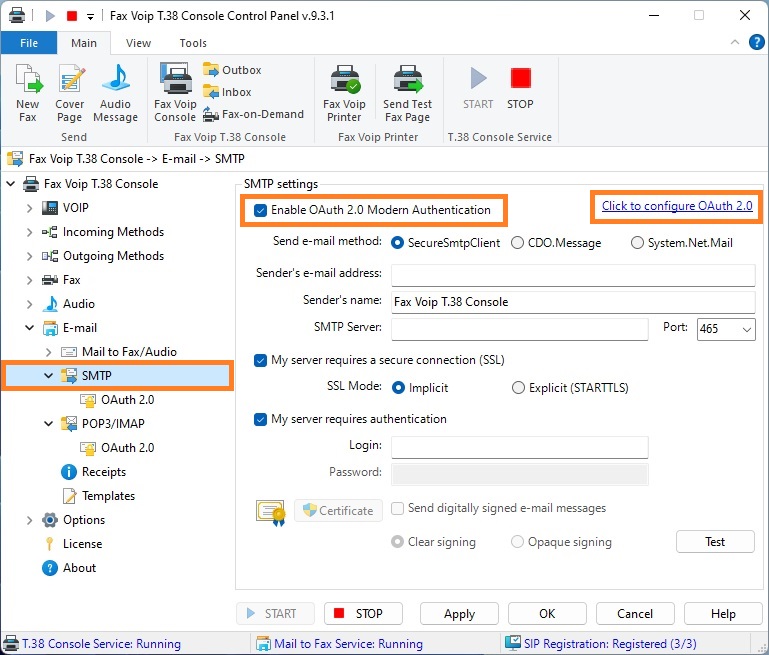Open the quick access toolbar dropdown arrow

pyautogui.click(x=90, y=17)
